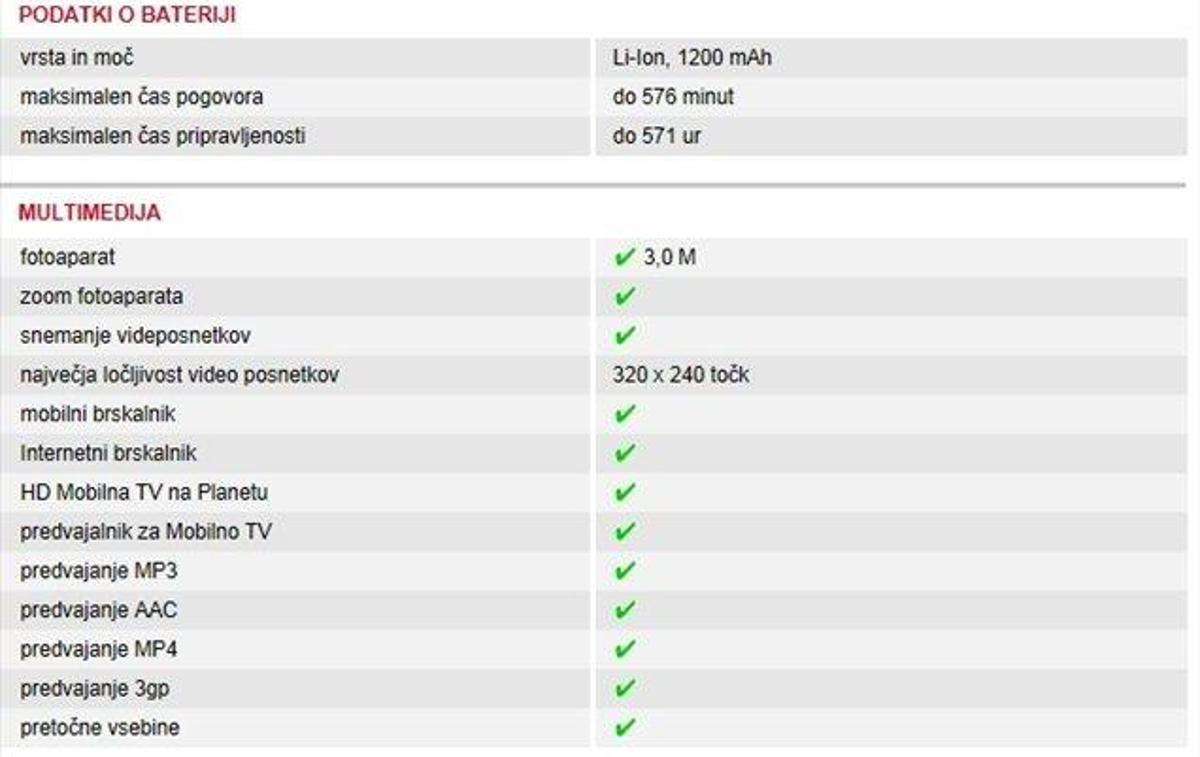
Task: Click the checkmark for zoom fotoaparata
Action: [x=625, y=297]
